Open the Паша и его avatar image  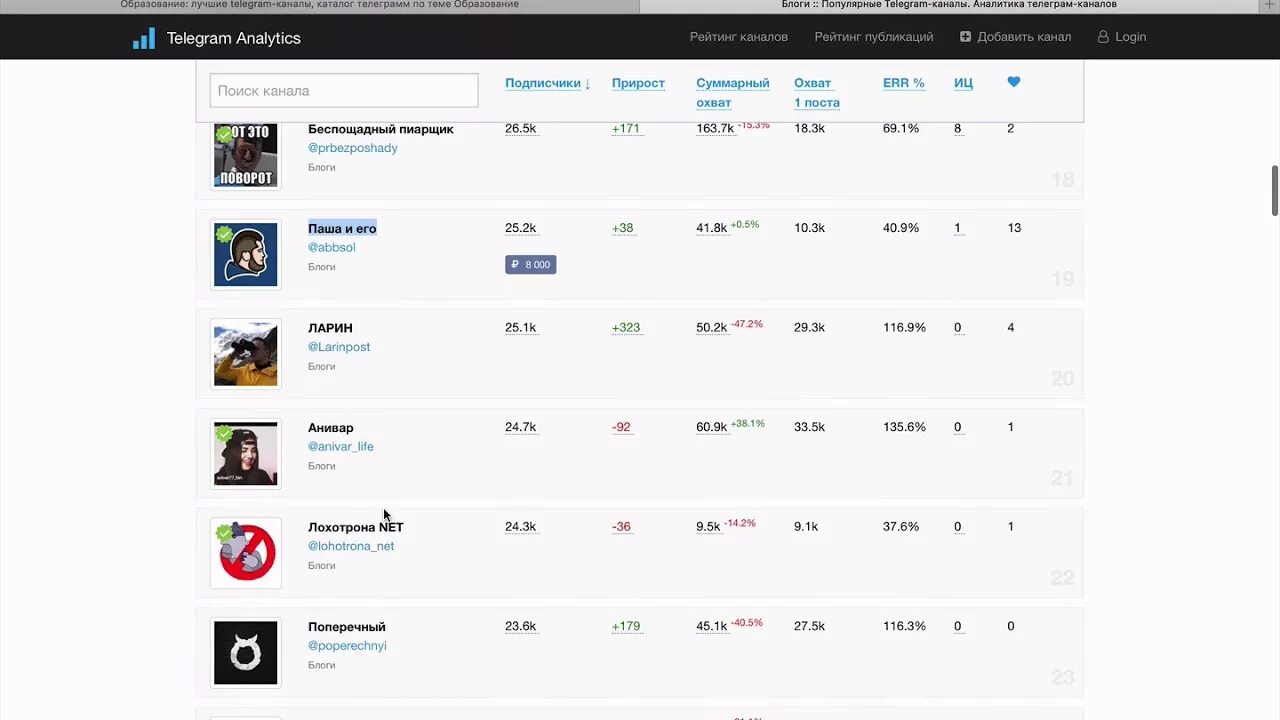[x=245, y=255]
